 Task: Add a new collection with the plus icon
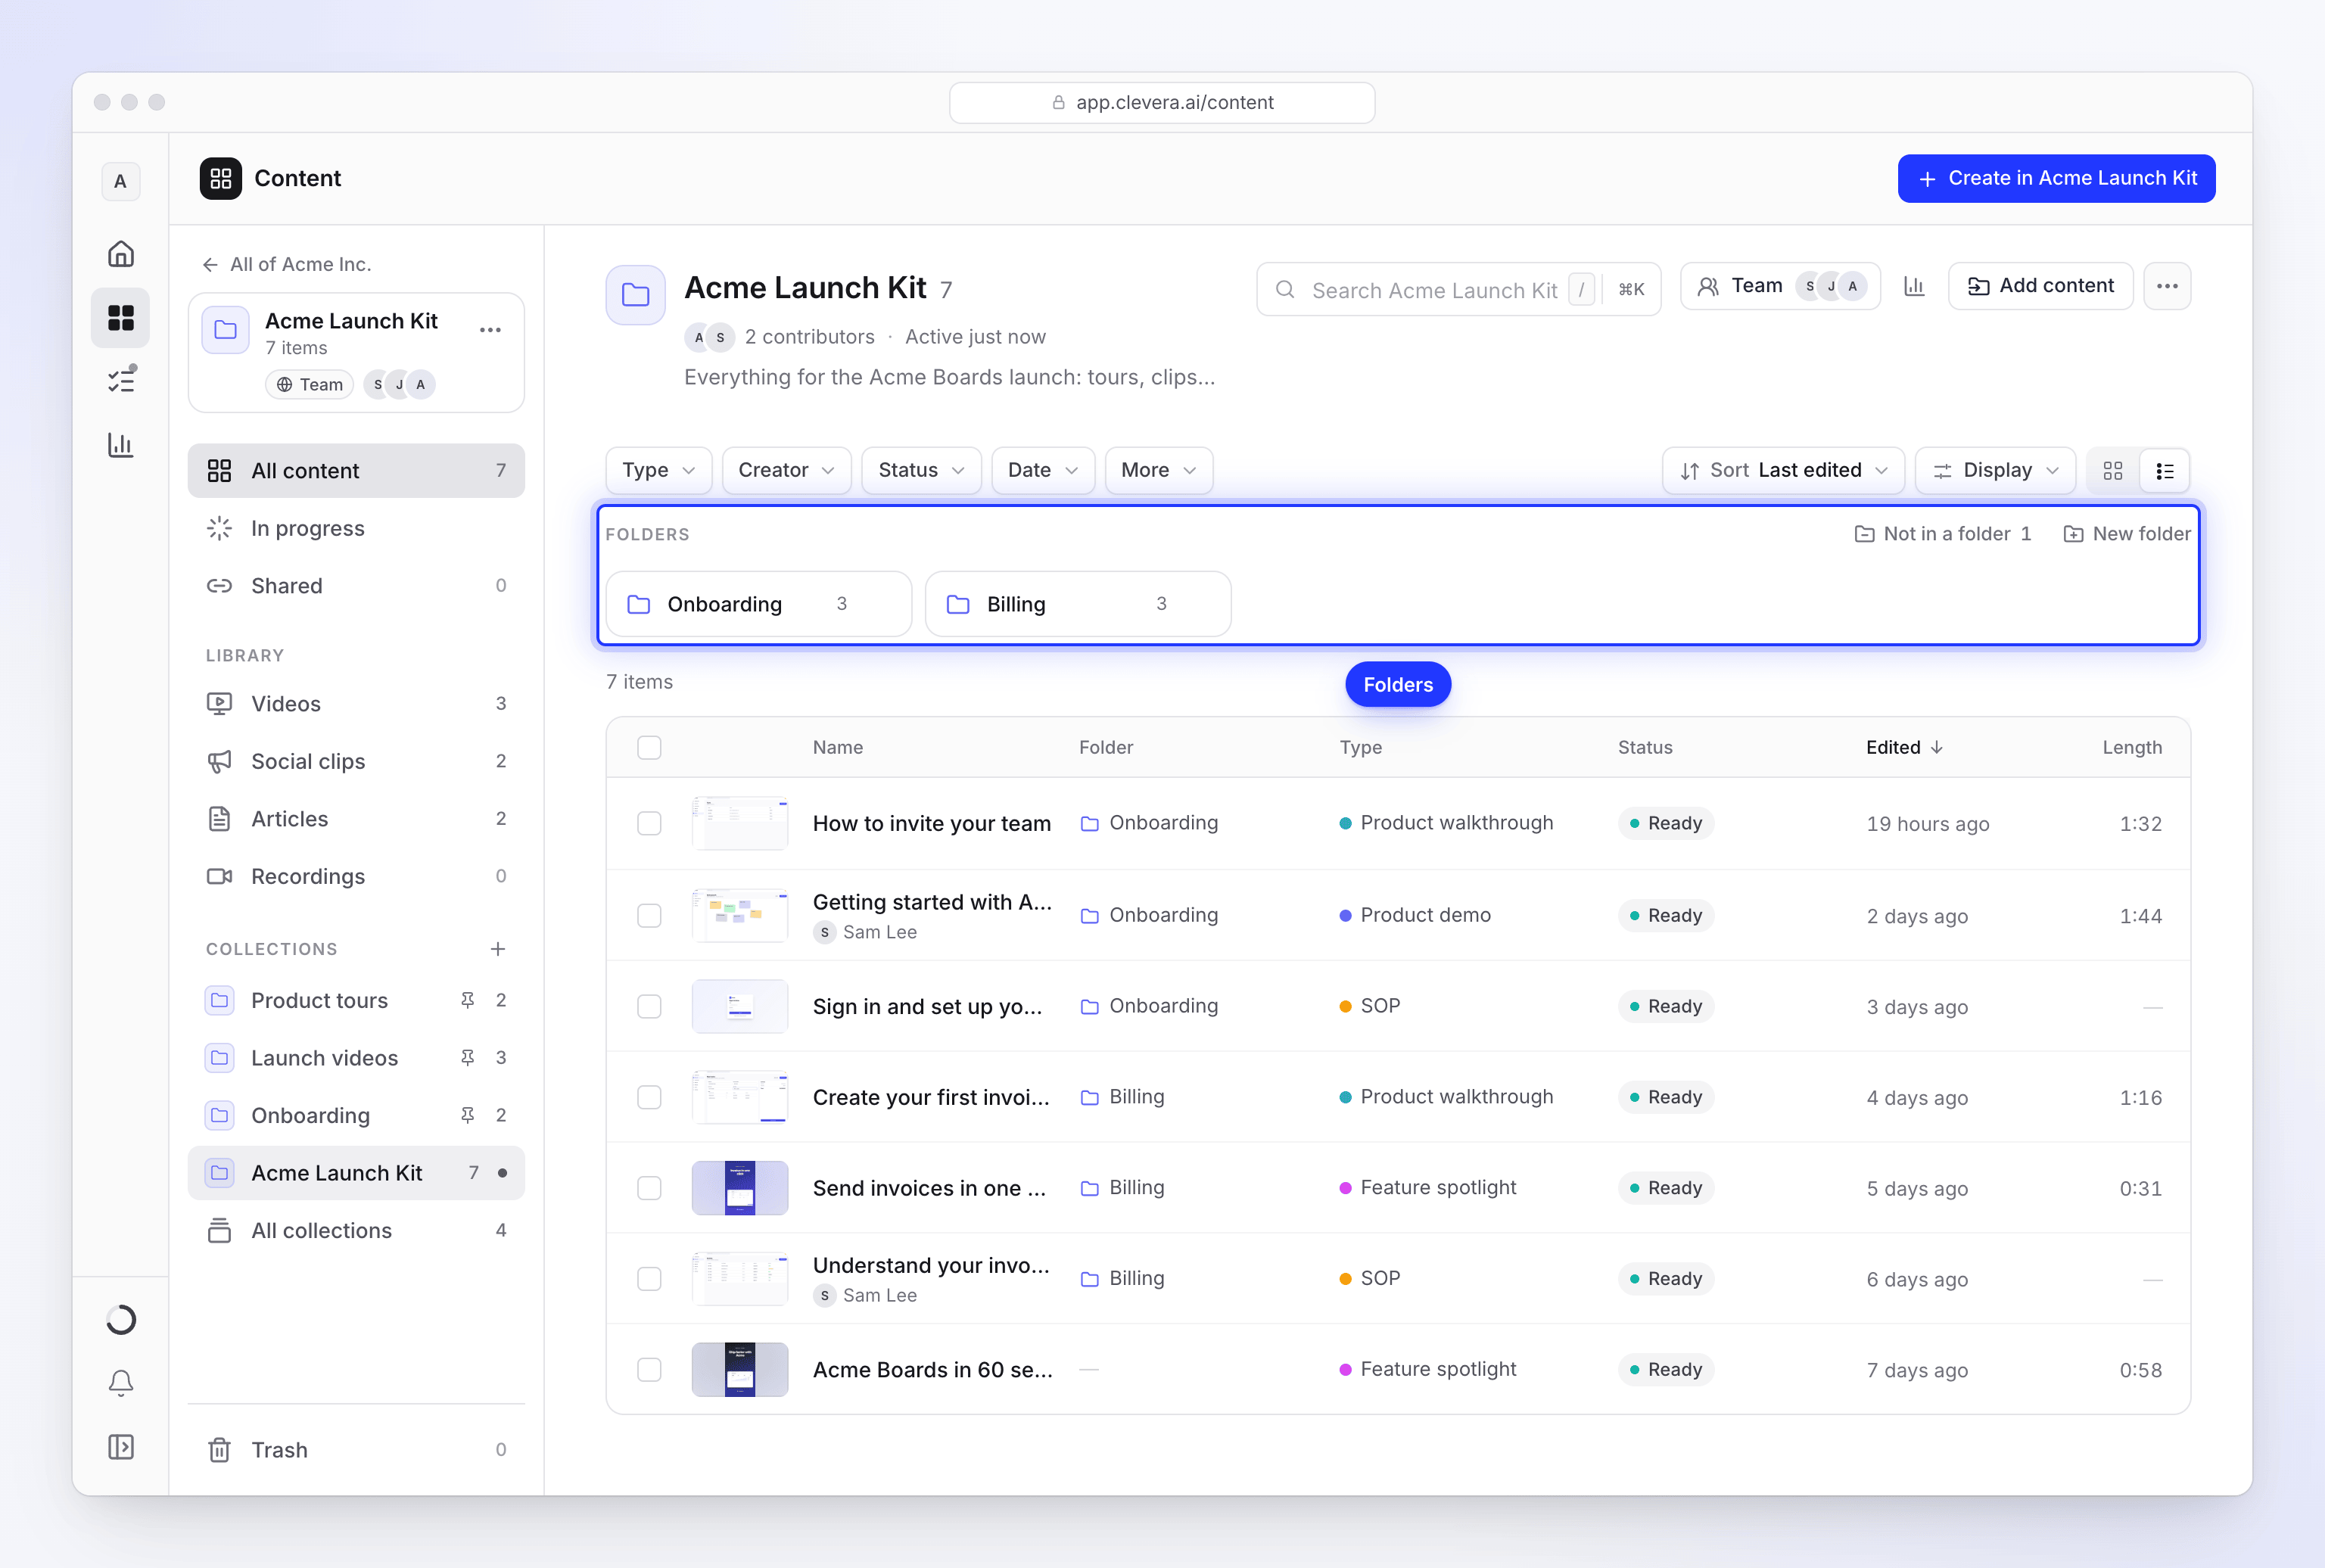pos(498,949)
